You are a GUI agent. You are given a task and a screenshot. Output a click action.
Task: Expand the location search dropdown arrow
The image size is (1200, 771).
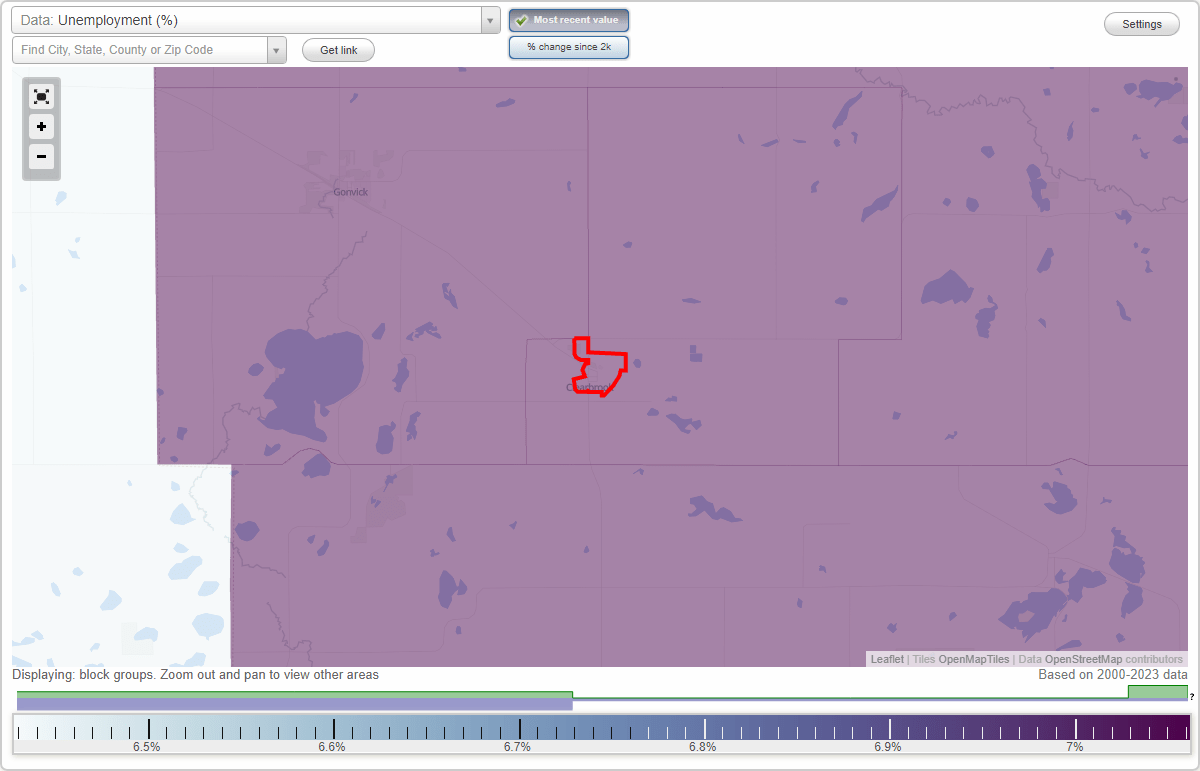coord(277,50)
